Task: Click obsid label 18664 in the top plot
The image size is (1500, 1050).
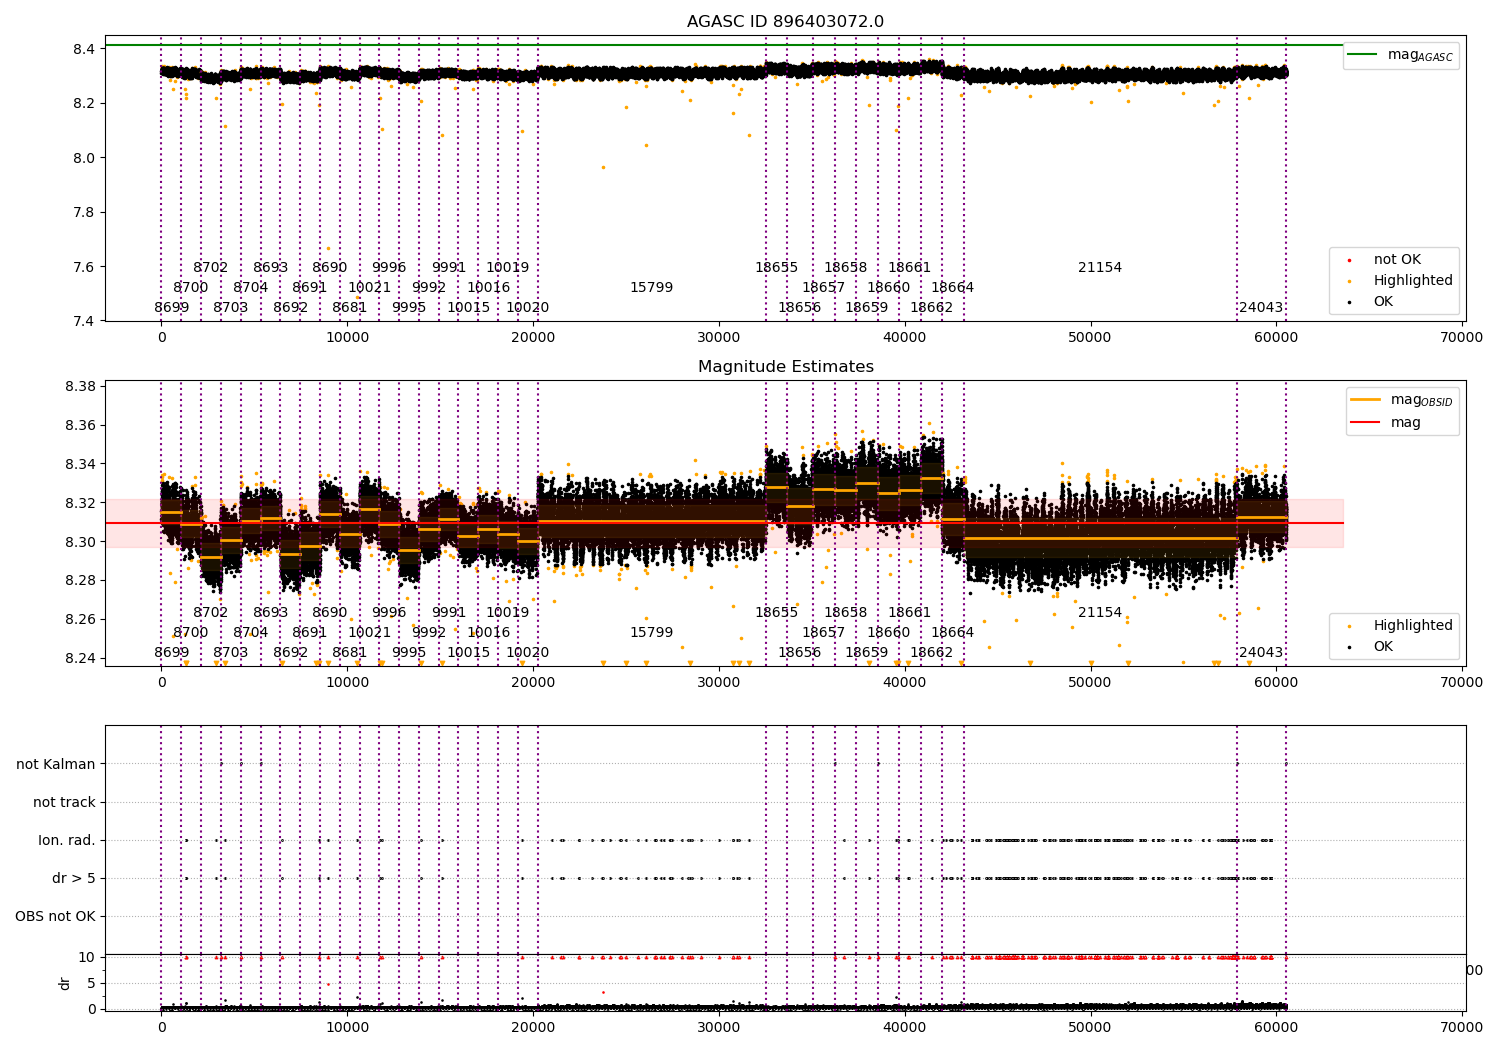Action: tap(952, 288)
